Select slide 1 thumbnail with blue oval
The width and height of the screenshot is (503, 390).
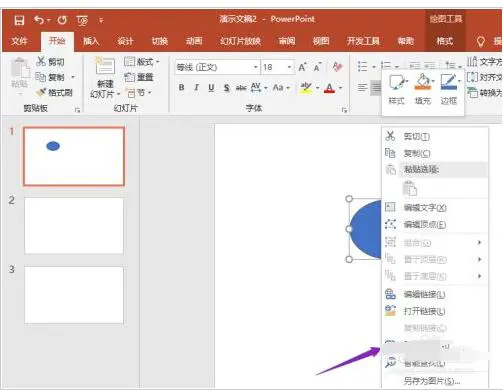74,156
